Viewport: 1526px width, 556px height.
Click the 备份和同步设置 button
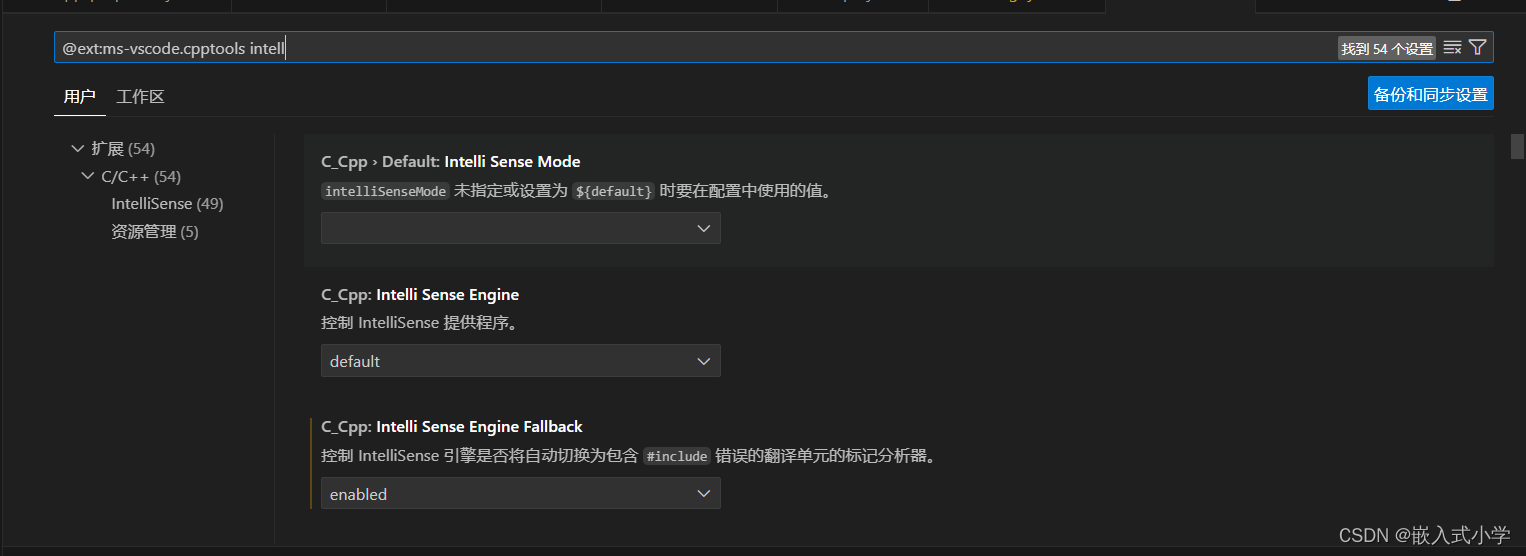[1430, 94]
